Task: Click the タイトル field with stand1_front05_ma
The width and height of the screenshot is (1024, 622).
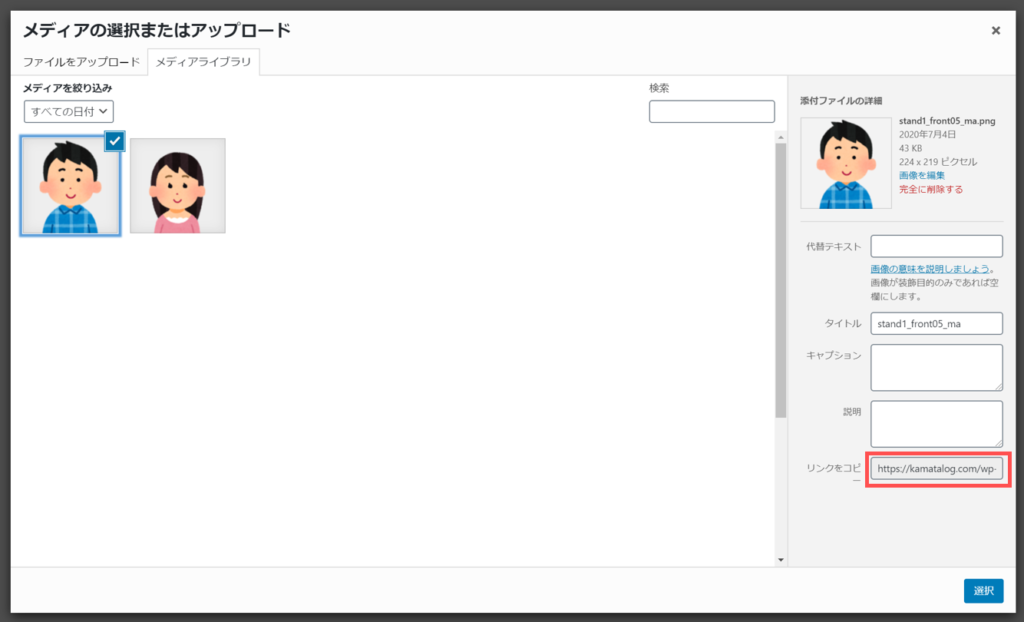Action: tap(936, 323)
